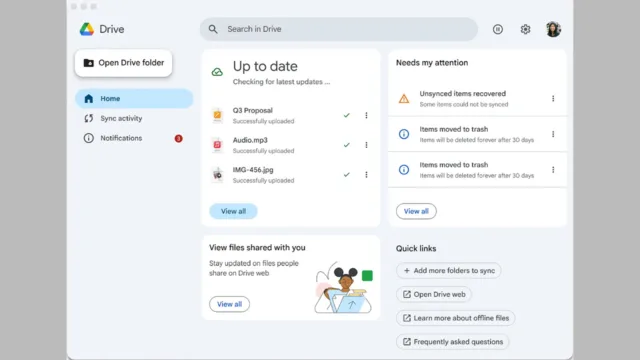640x360 pixels.
Task: Open the Audio.mp3 more options menu
Action: click(366, 145)
